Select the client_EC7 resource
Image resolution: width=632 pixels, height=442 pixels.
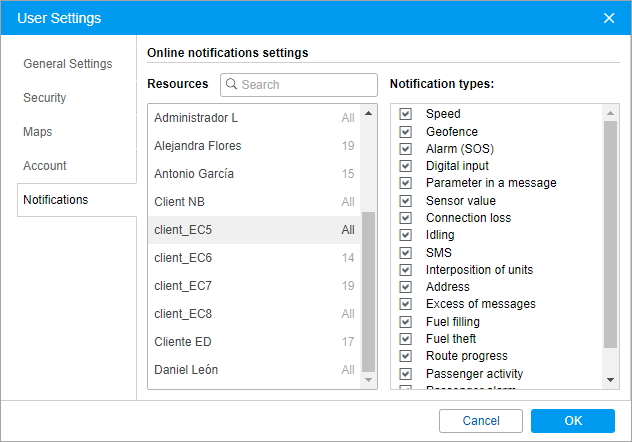(254, 286)
